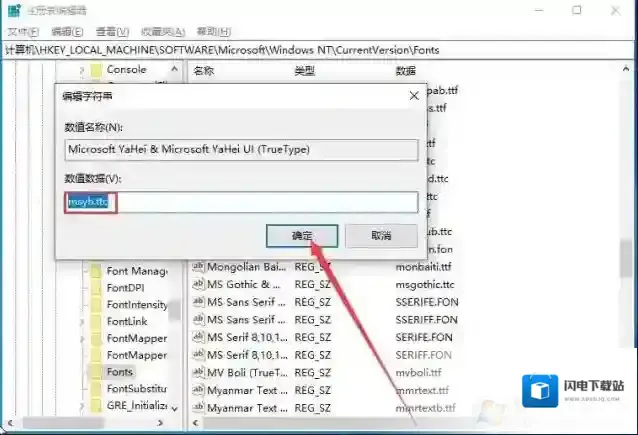Expand the GRE_Initialize tree node

click(81, 405)
